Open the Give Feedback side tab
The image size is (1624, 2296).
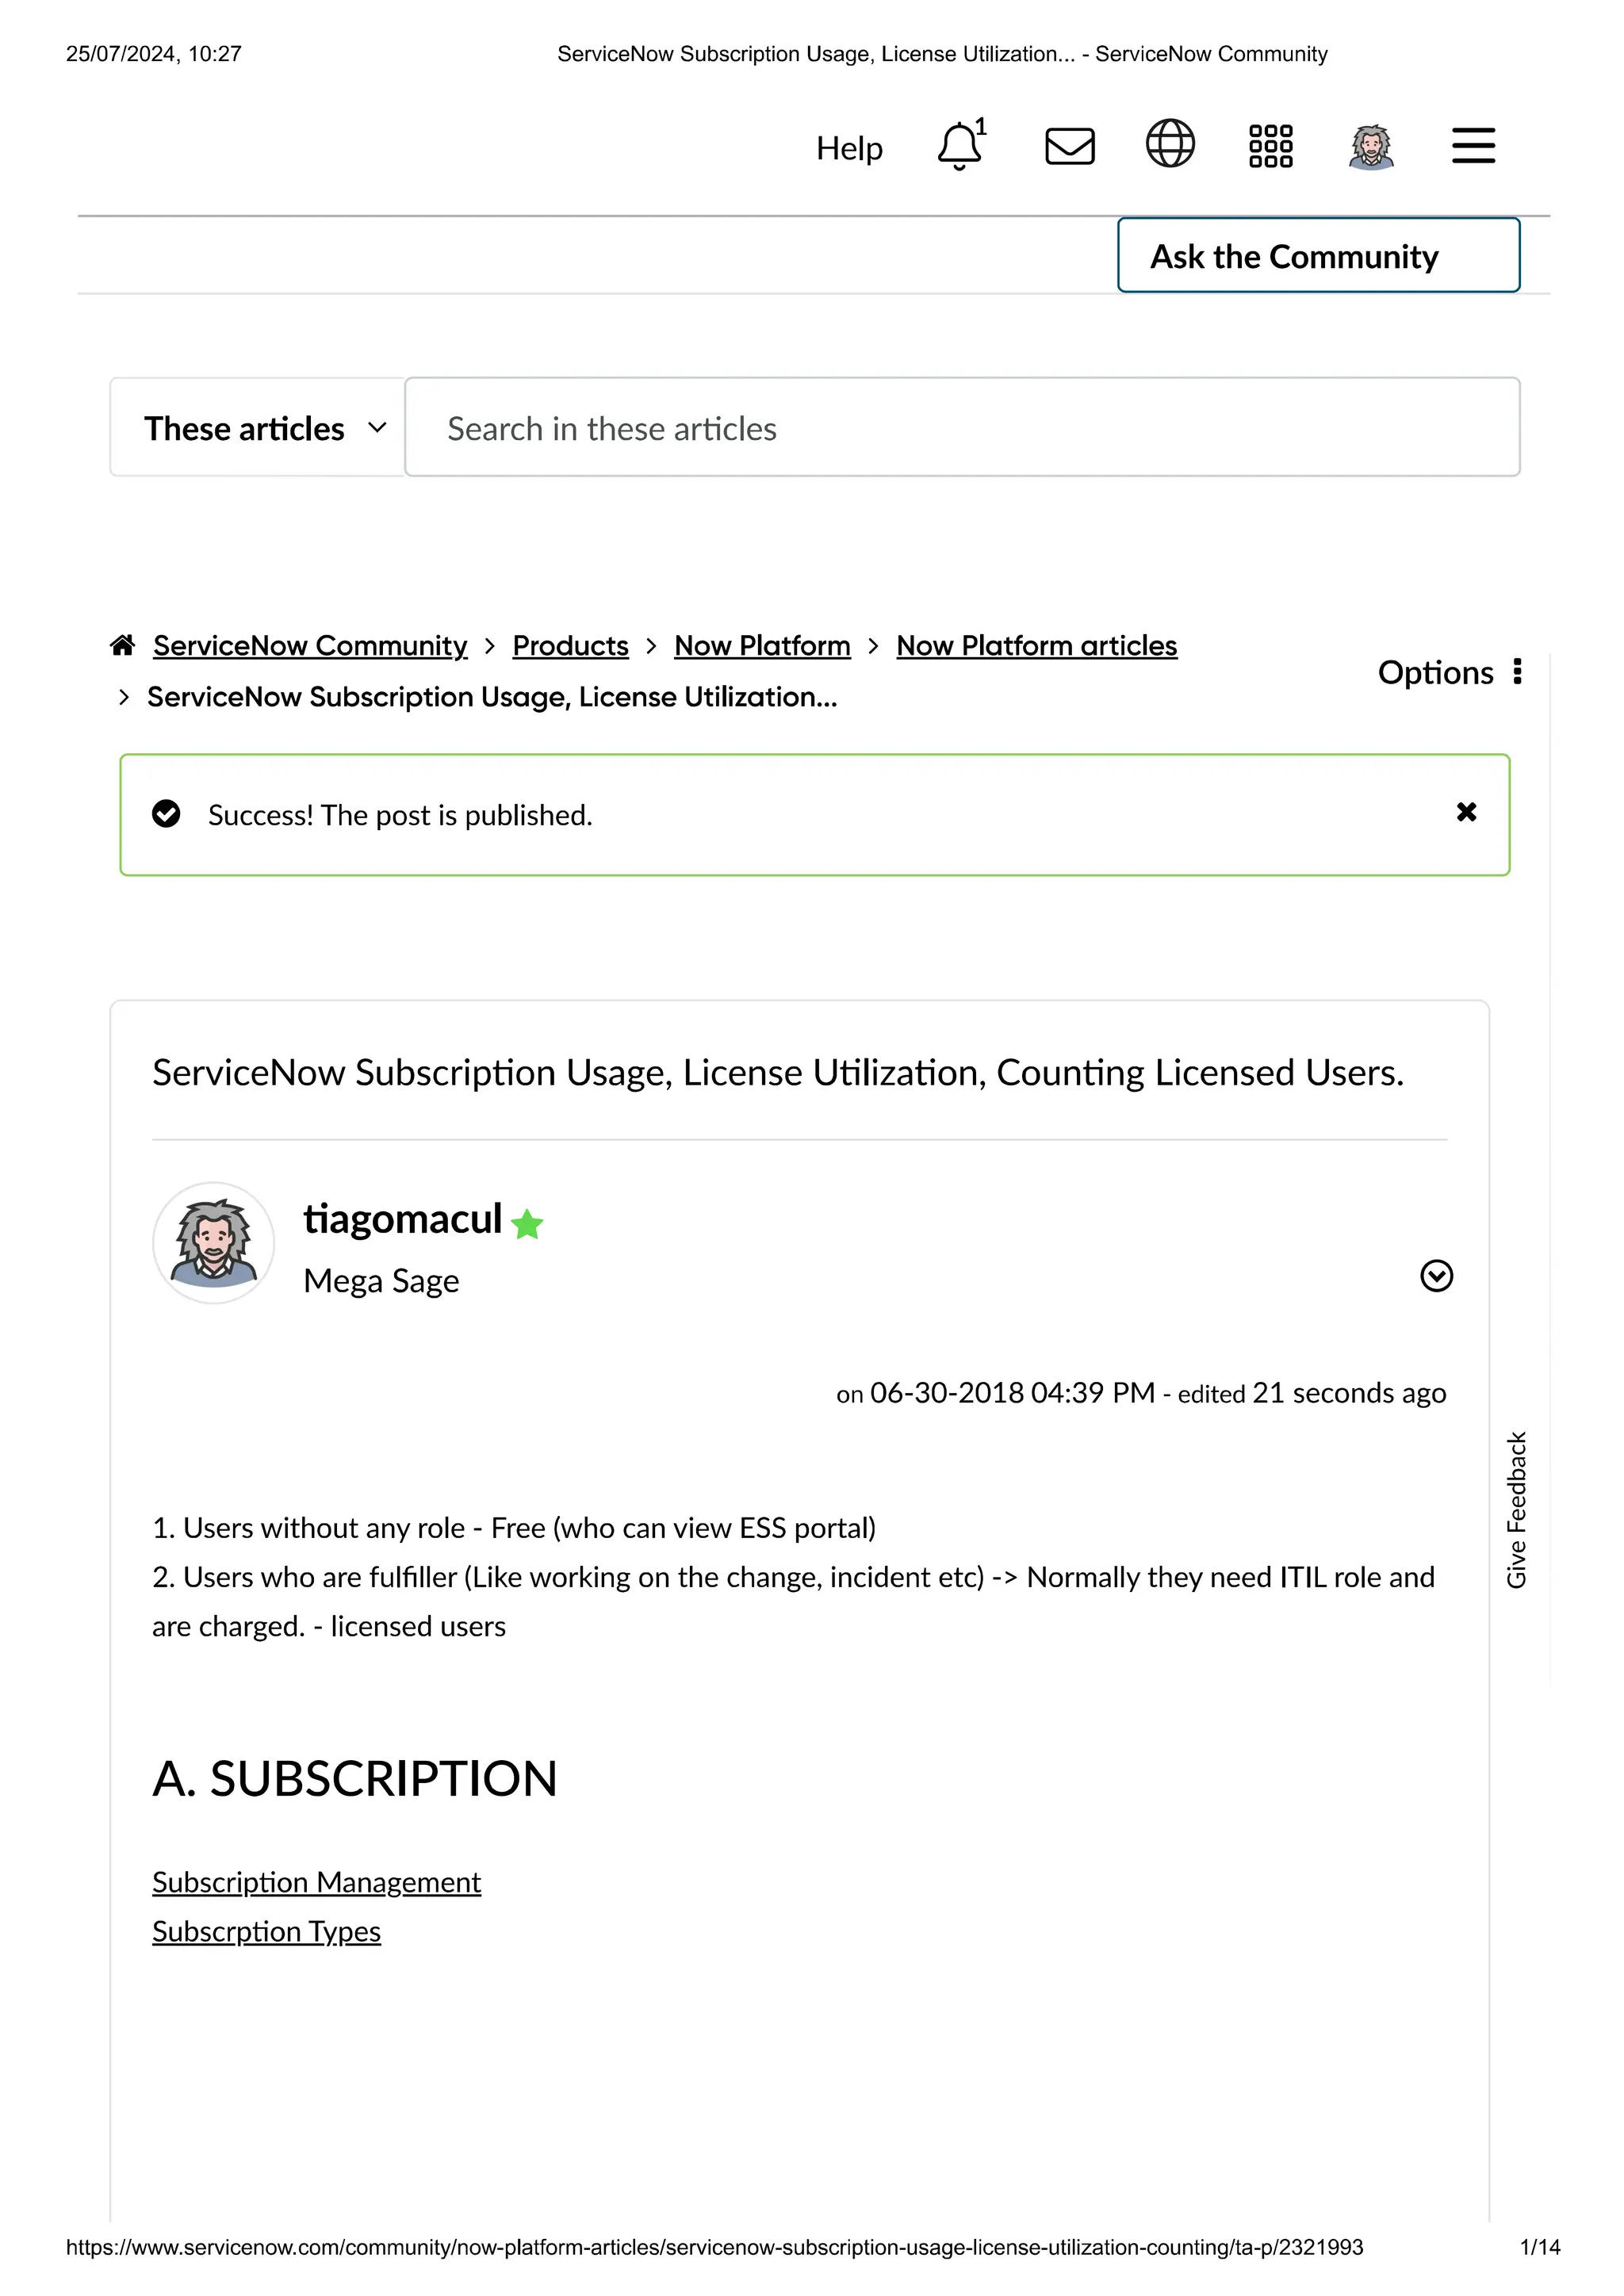coord(1517,1510)
